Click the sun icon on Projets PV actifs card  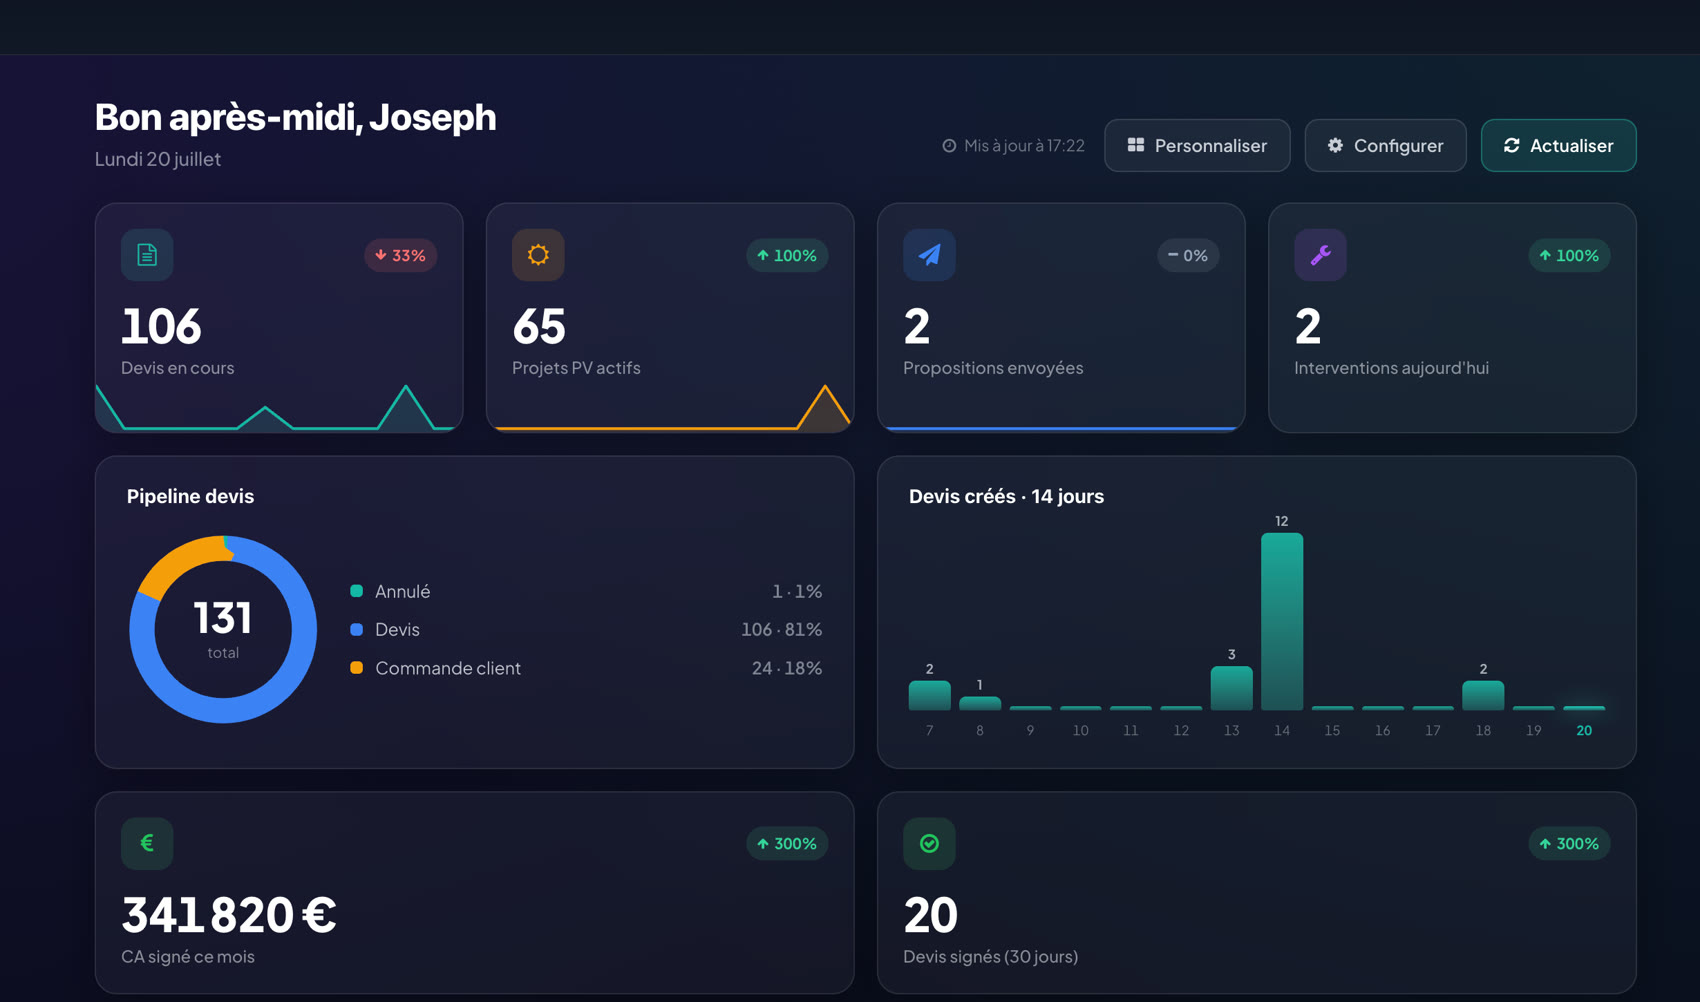pyautogui.click(x=538, y=255)
